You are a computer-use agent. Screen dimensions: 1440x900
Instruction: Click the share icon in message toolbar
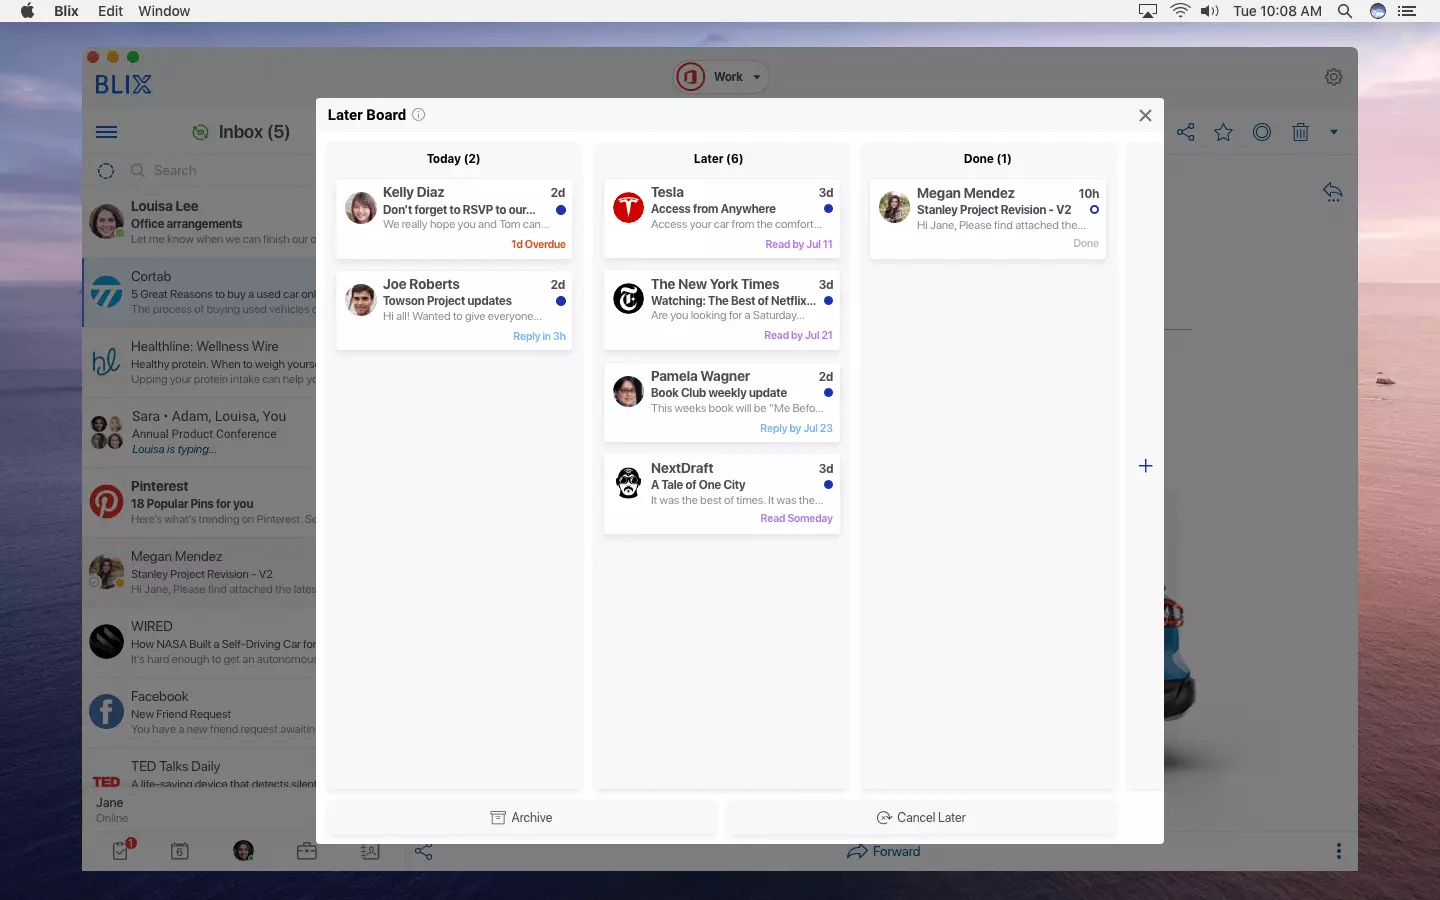[1186, 132]
